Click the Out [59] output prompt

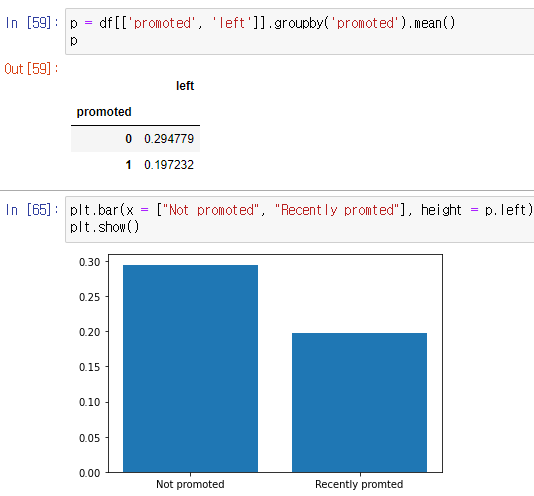coord(31,69)
